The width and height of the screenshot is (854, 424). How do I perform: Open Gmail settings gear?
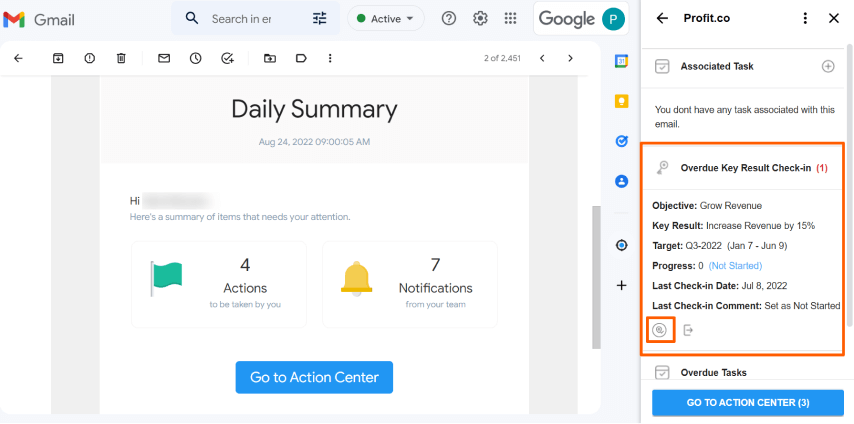(x=480, y=19)
